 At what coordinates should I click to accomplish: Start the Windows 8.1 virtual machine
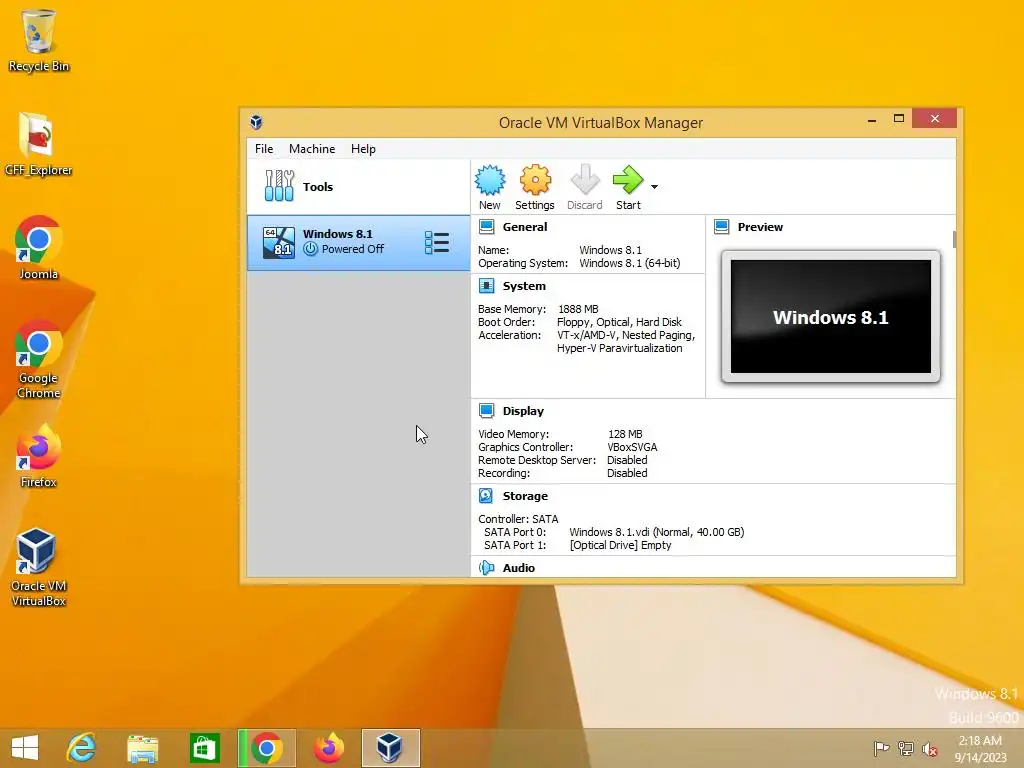click(x=628, y=187)
